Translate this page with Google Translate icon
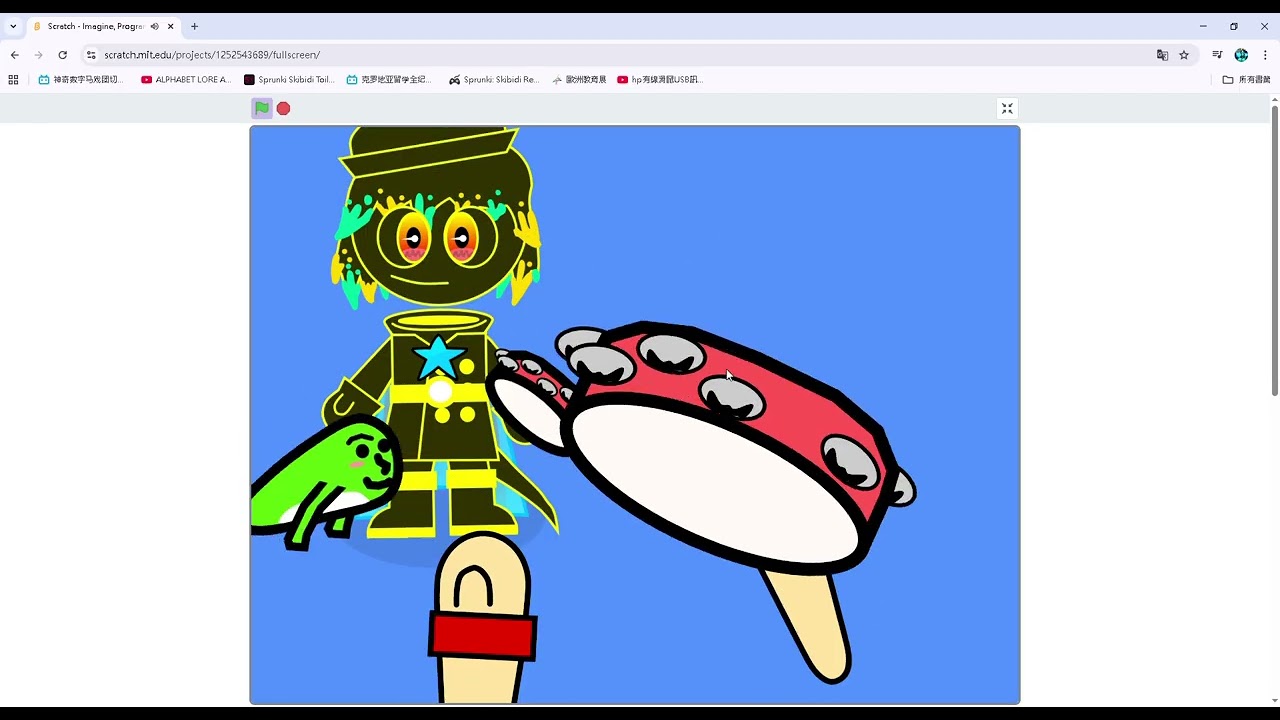This screenshot has width=1280, height=720. [x=1162, y=55]
